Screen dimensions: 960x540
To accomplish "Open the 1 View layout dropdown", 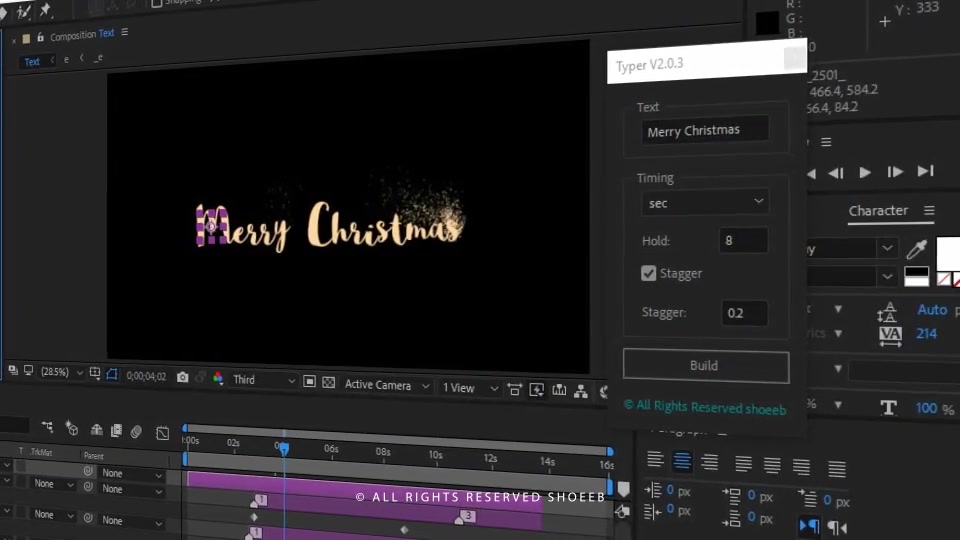I will [470, 388].
